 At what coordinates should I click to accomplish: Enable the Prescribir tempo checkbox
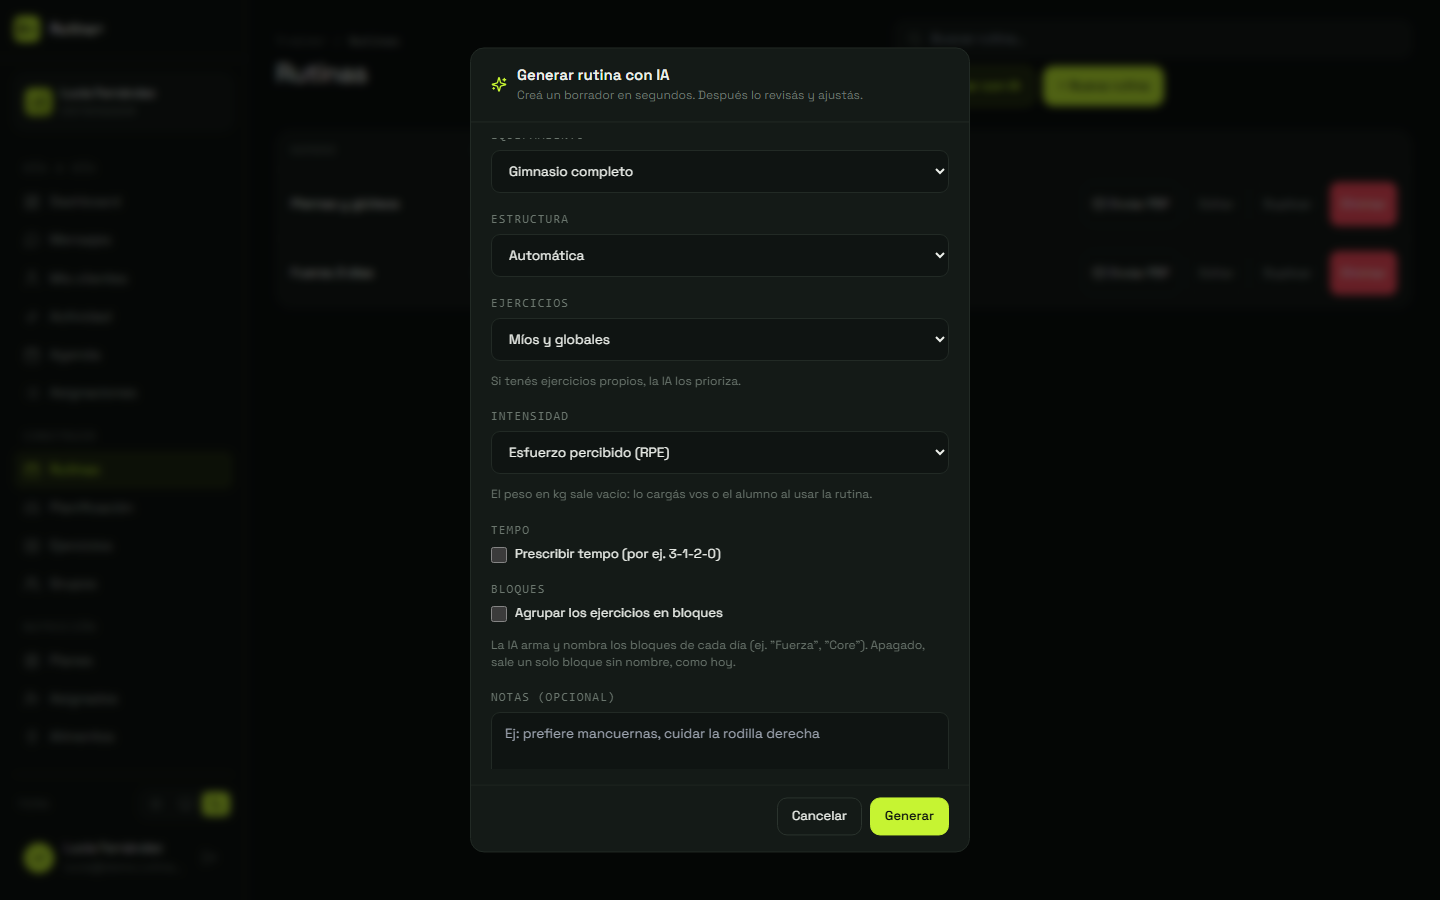pyautogui.click(x=499, y=555)
